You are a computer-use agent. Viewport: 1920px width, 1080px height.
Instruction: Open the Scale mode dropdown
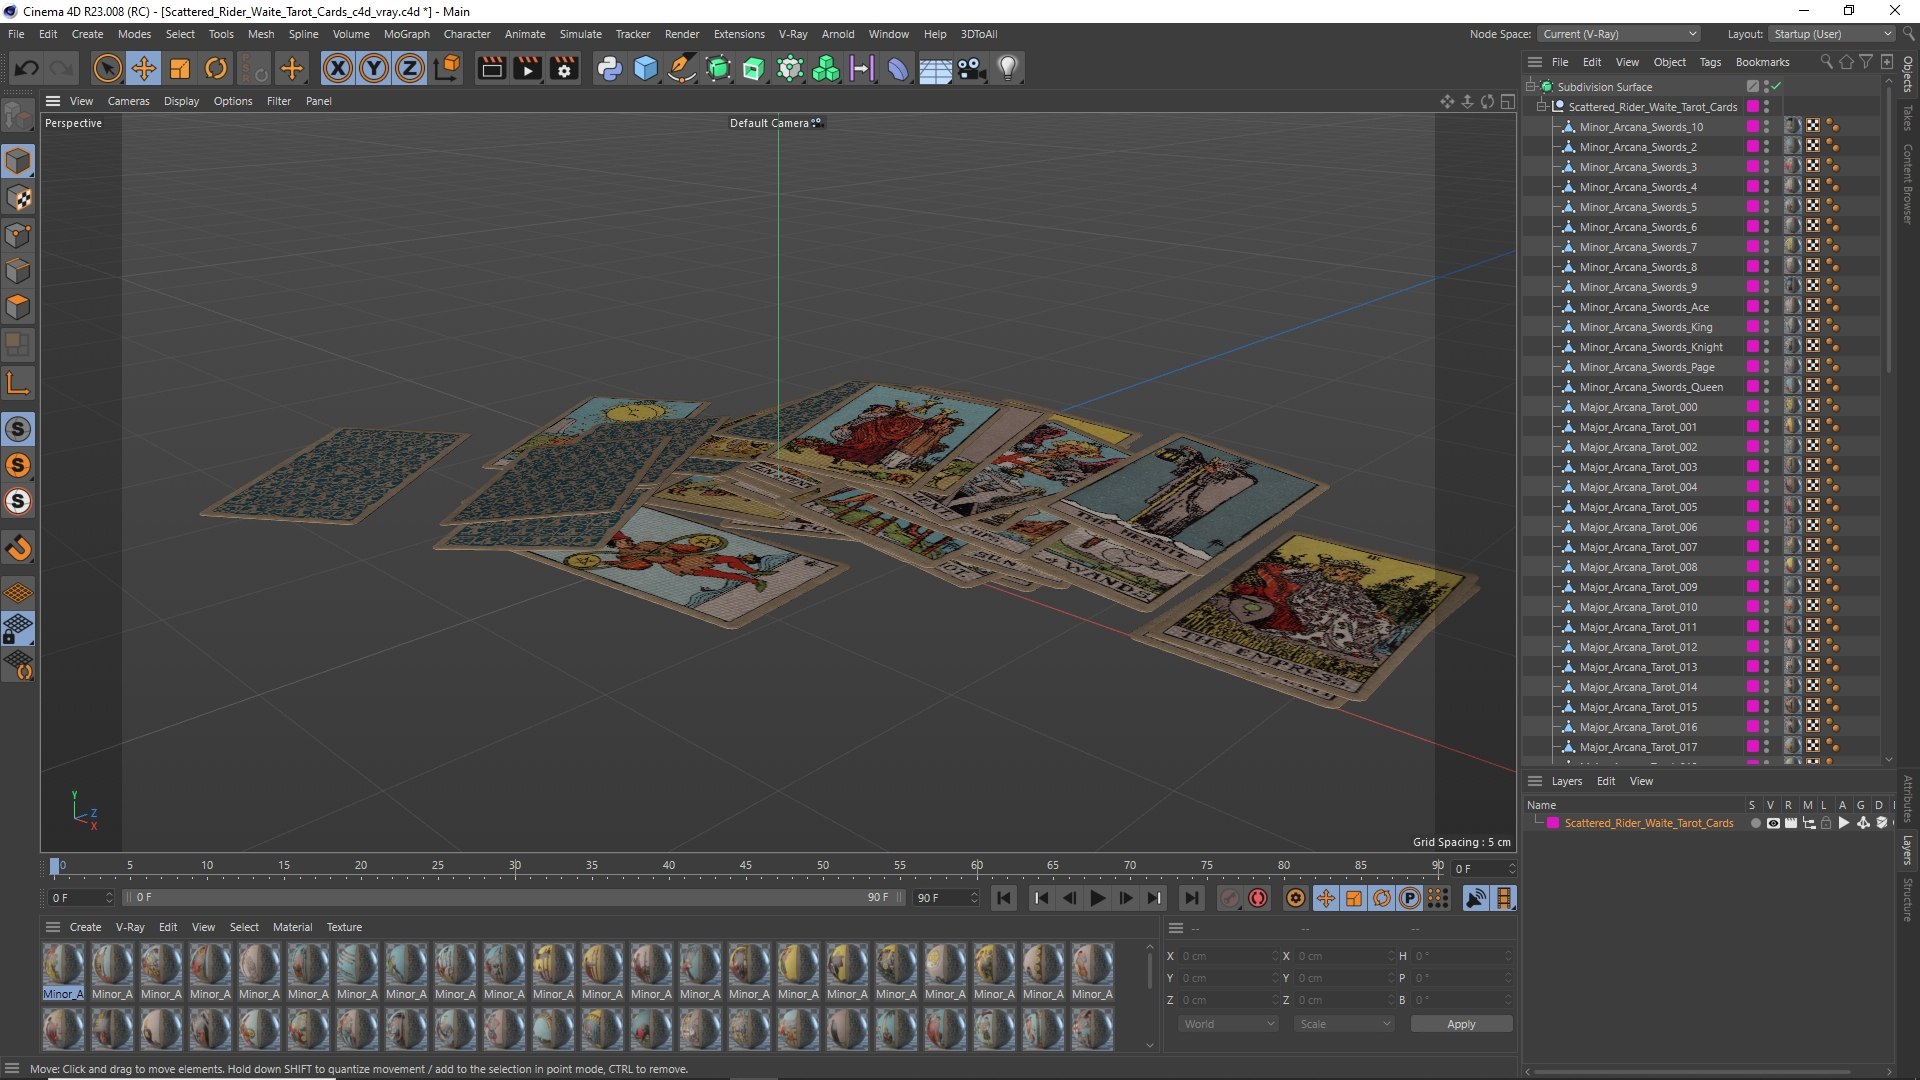(x=1344, y=1024)
